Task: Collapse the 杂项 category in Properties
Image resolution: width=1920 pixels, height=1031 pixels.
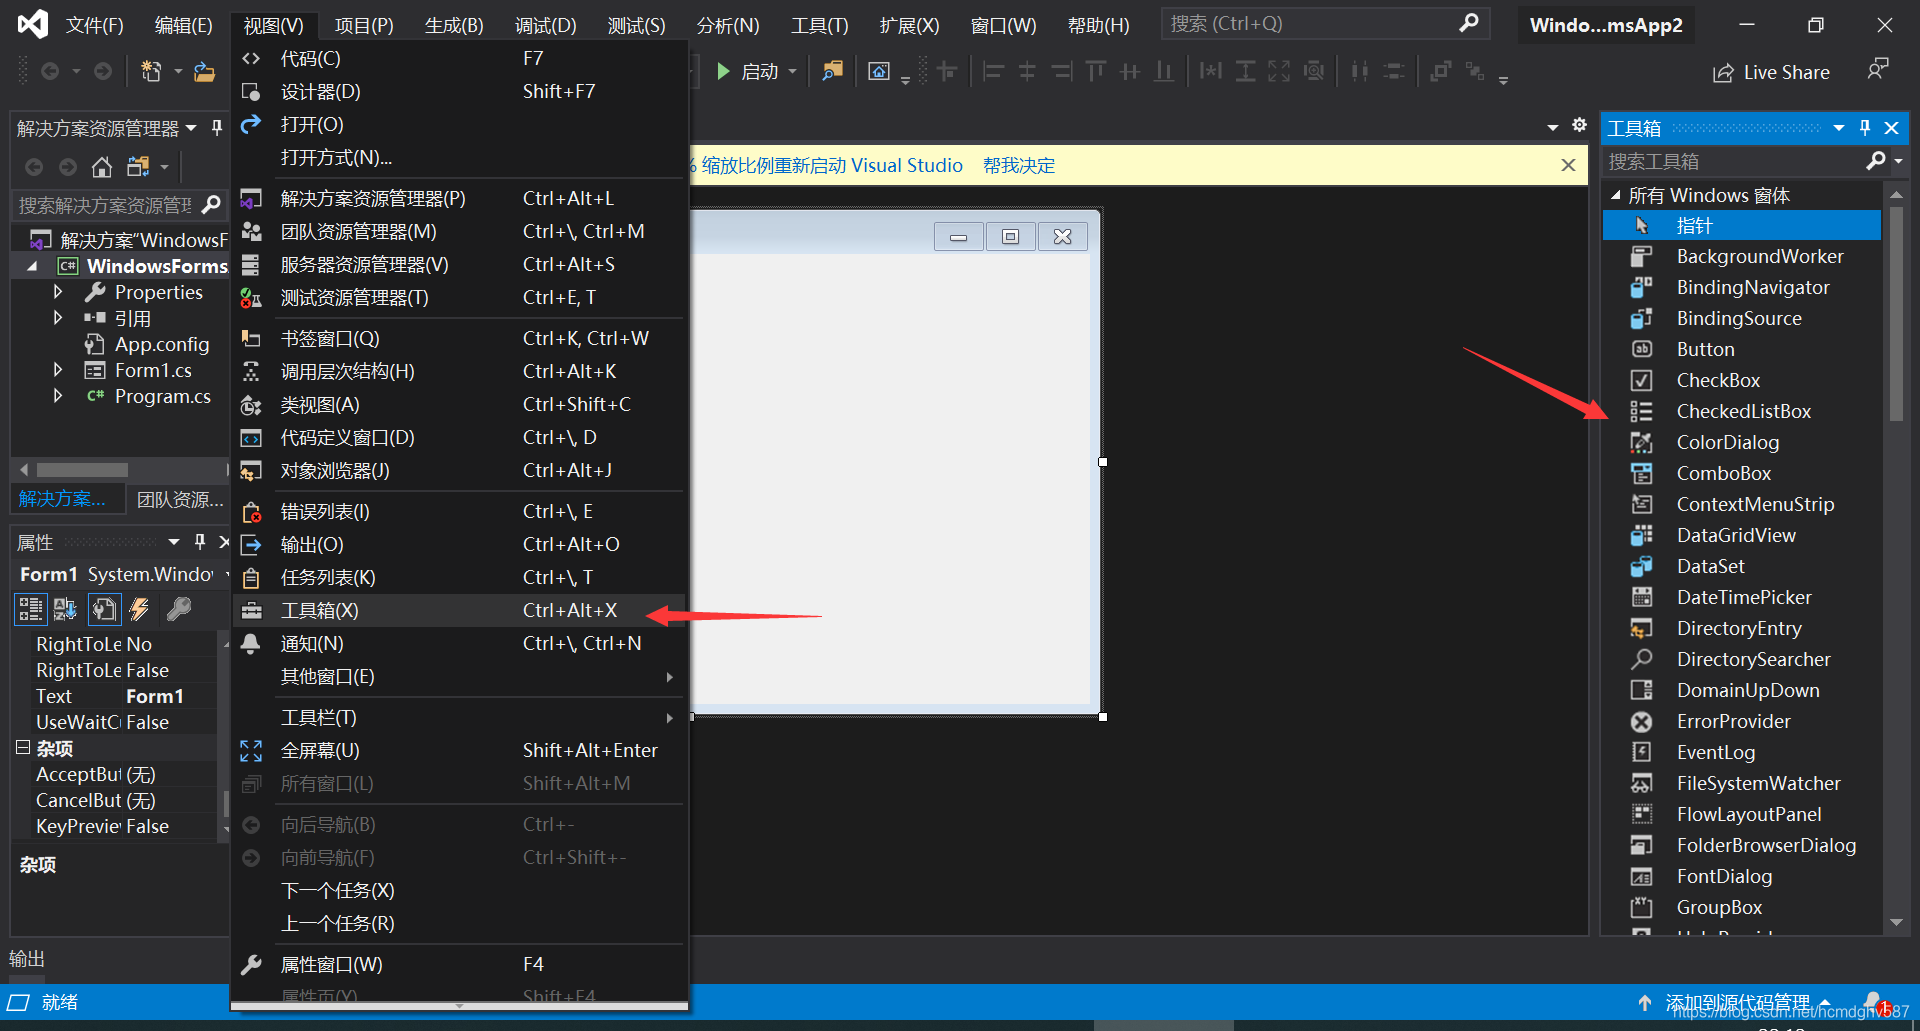Action: click(x=23, y=747)
